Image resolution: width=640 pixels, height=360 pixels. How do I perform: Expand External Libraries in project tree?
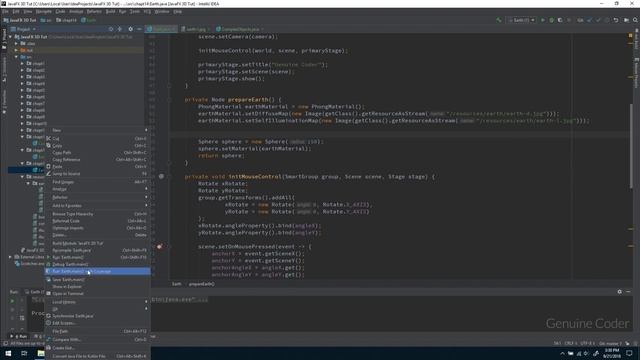coord(10,257)
